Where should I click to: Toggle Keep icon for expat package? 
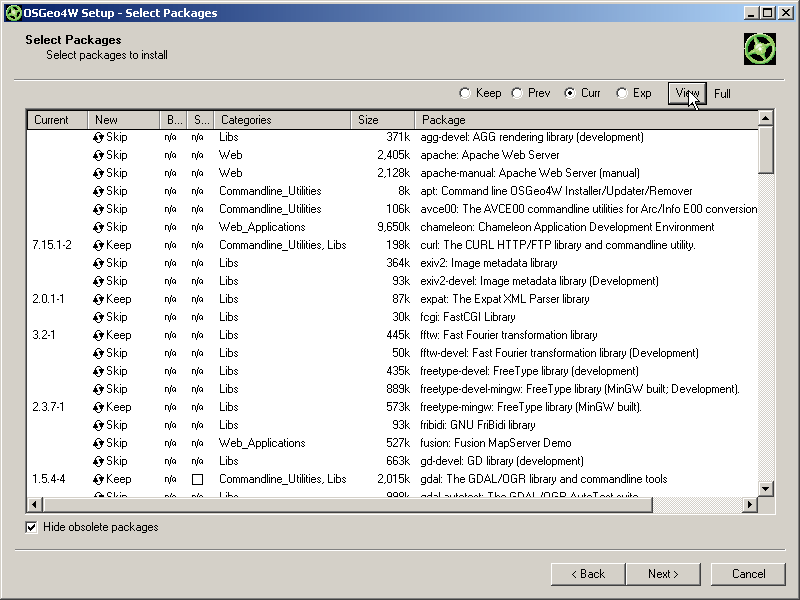[98, 299]
